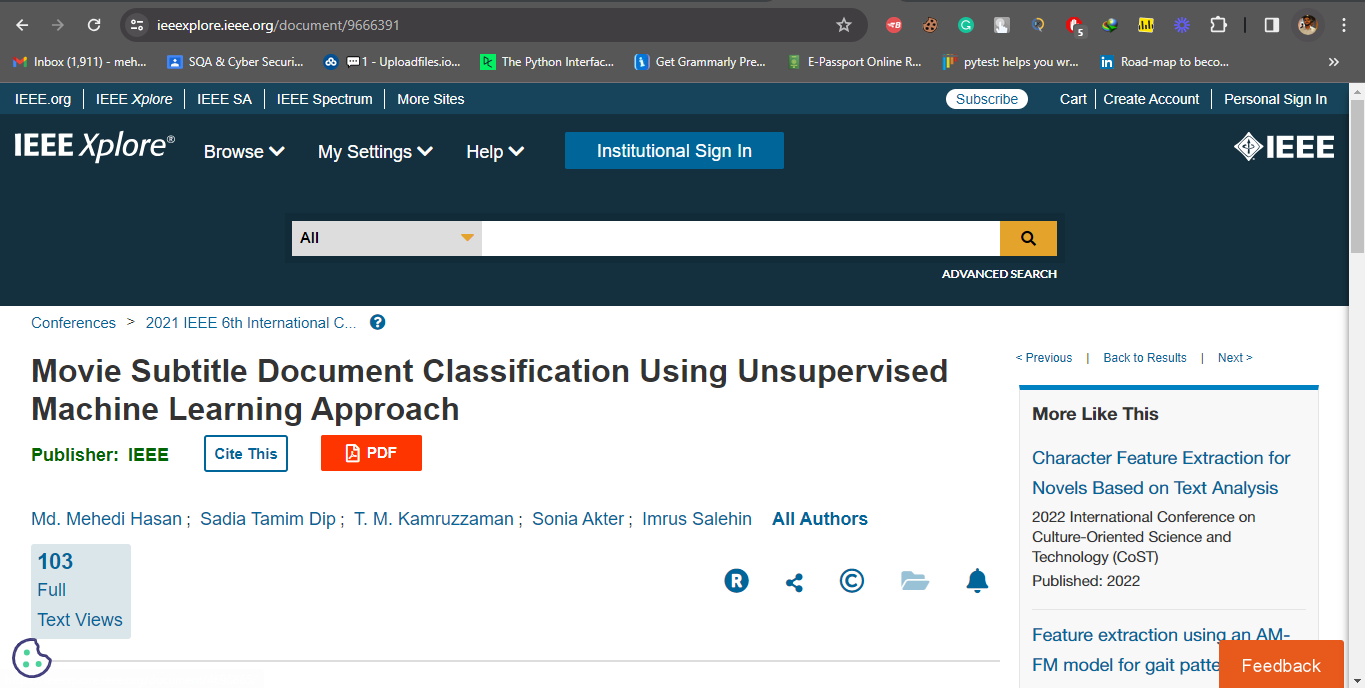Open author T. M. Kamruzzaman
This screenshot has width=1365, height=688.
(x=434, y=519)
